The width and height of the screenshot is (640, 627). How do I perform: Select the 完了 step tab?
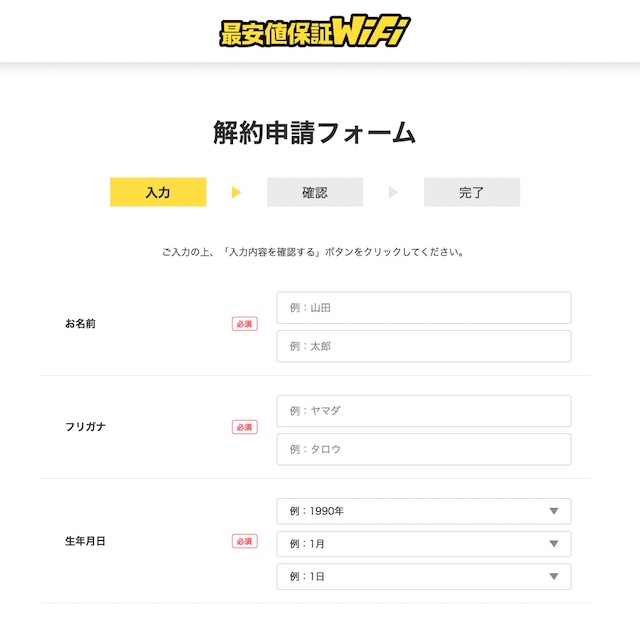coord(472,192)
